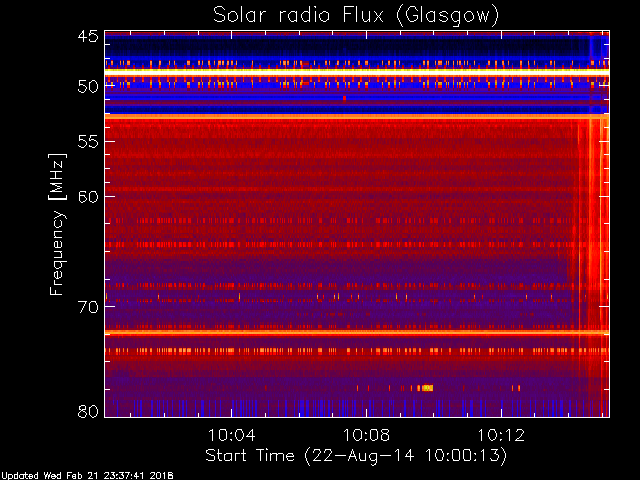640x480 pixels.
Task: Click the 10:04 time tick label
Action: [x=231, y=435]
